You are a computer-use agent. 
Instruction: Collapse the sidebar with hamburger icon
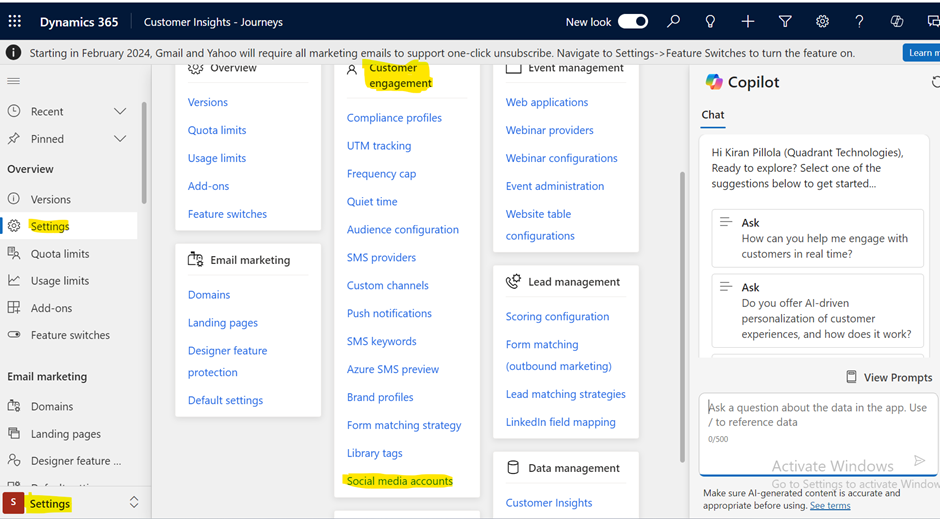13,81
